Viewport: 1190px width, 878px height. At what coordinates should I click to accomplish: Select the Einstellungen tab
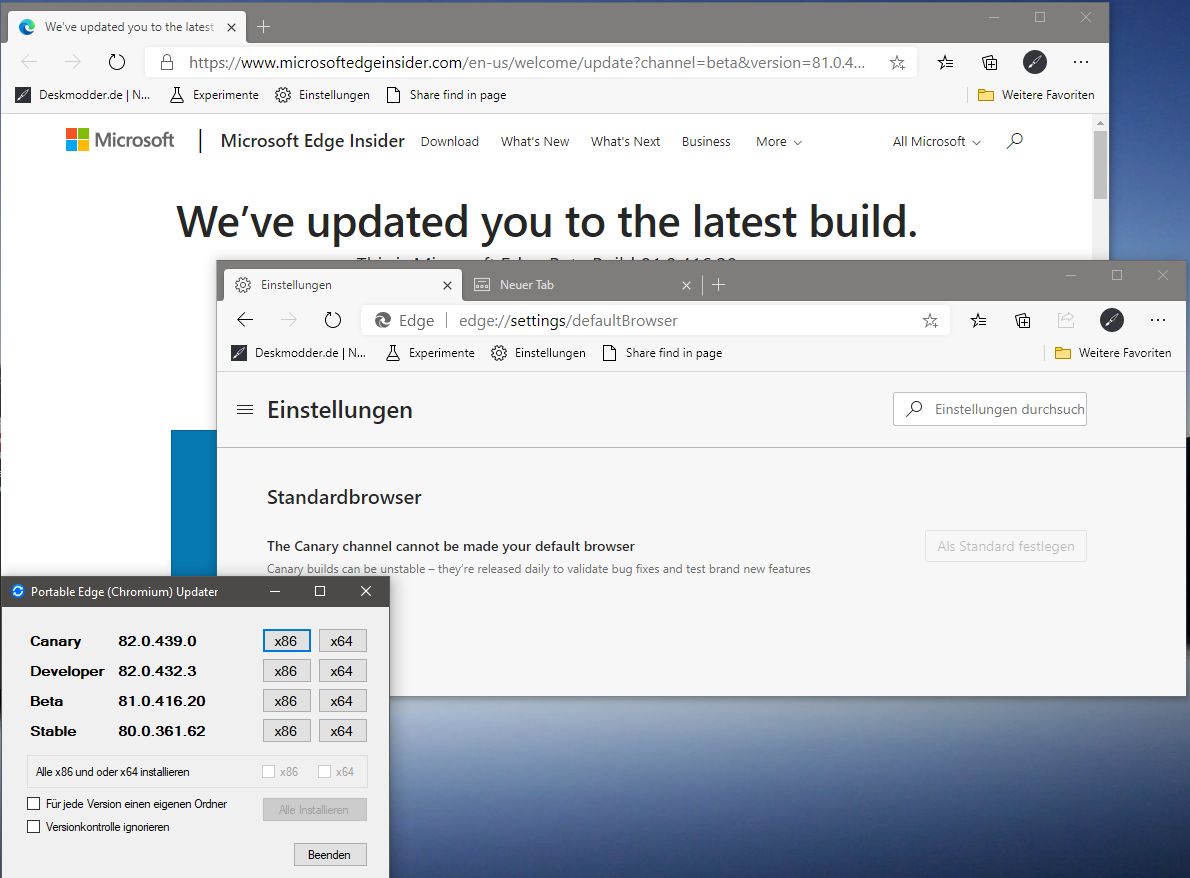343,285
